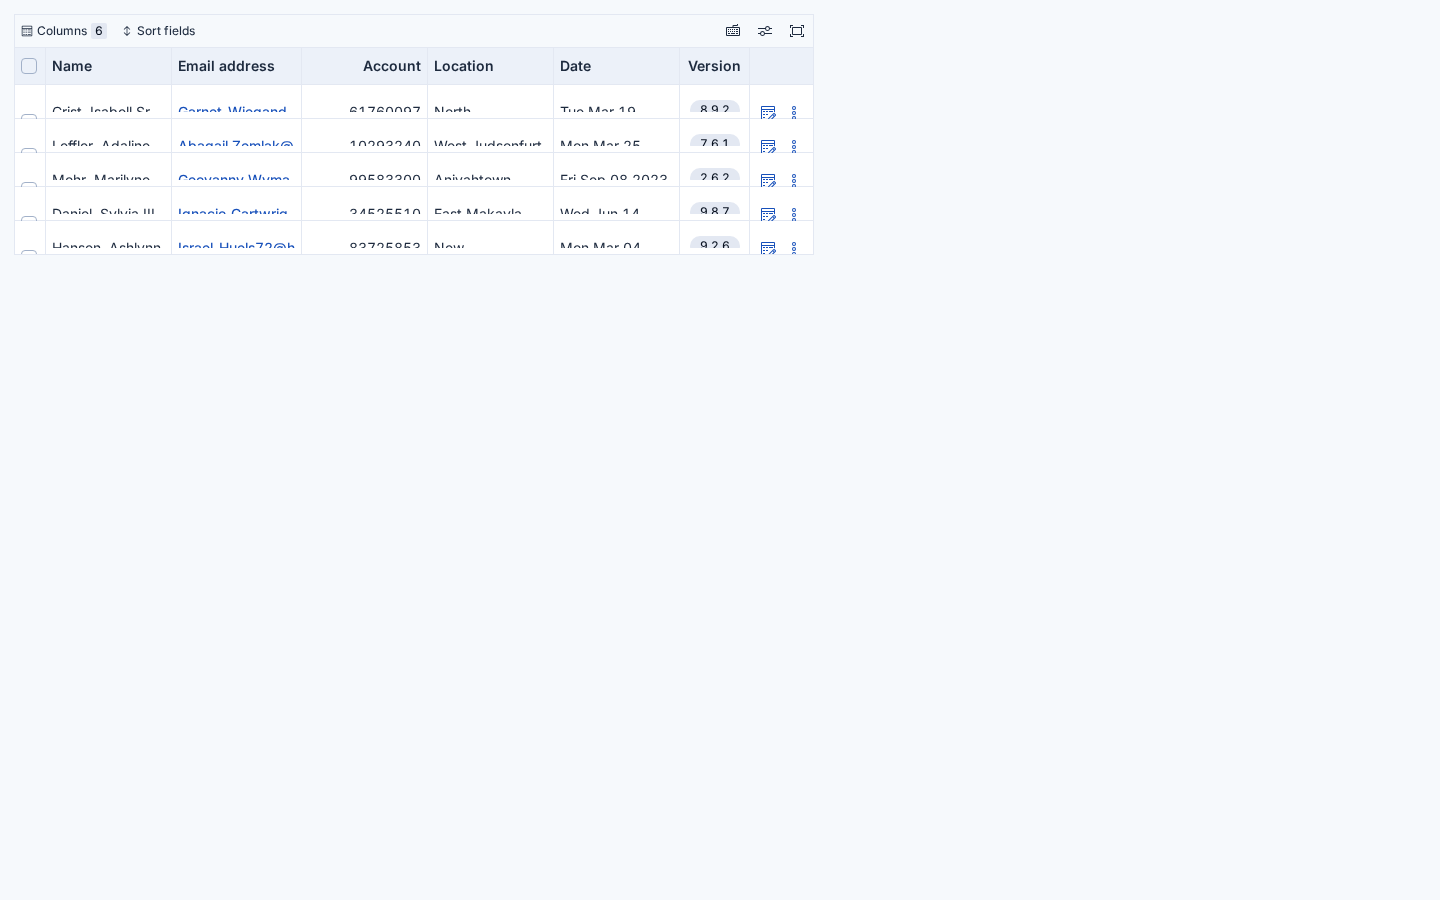Open more actions for Mohr row
The height and width of the screenshot is (900, 1440).
point(794,180)
